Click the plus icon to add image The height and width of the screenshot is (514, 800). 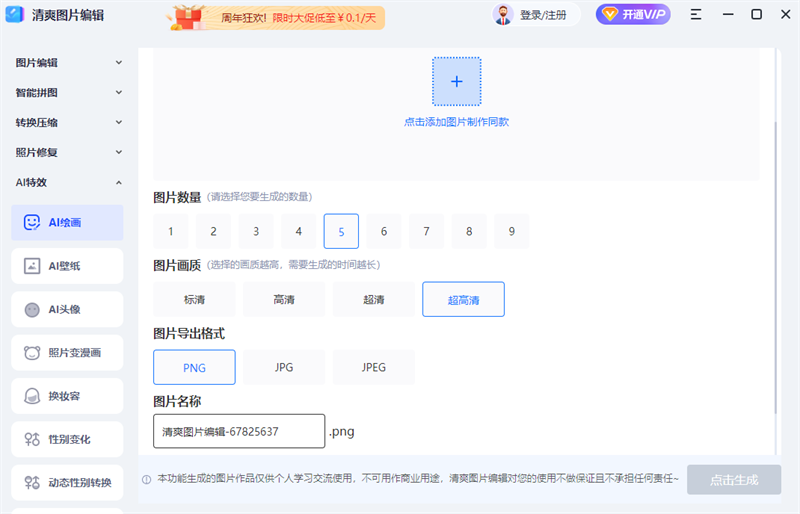pos(457,82)
